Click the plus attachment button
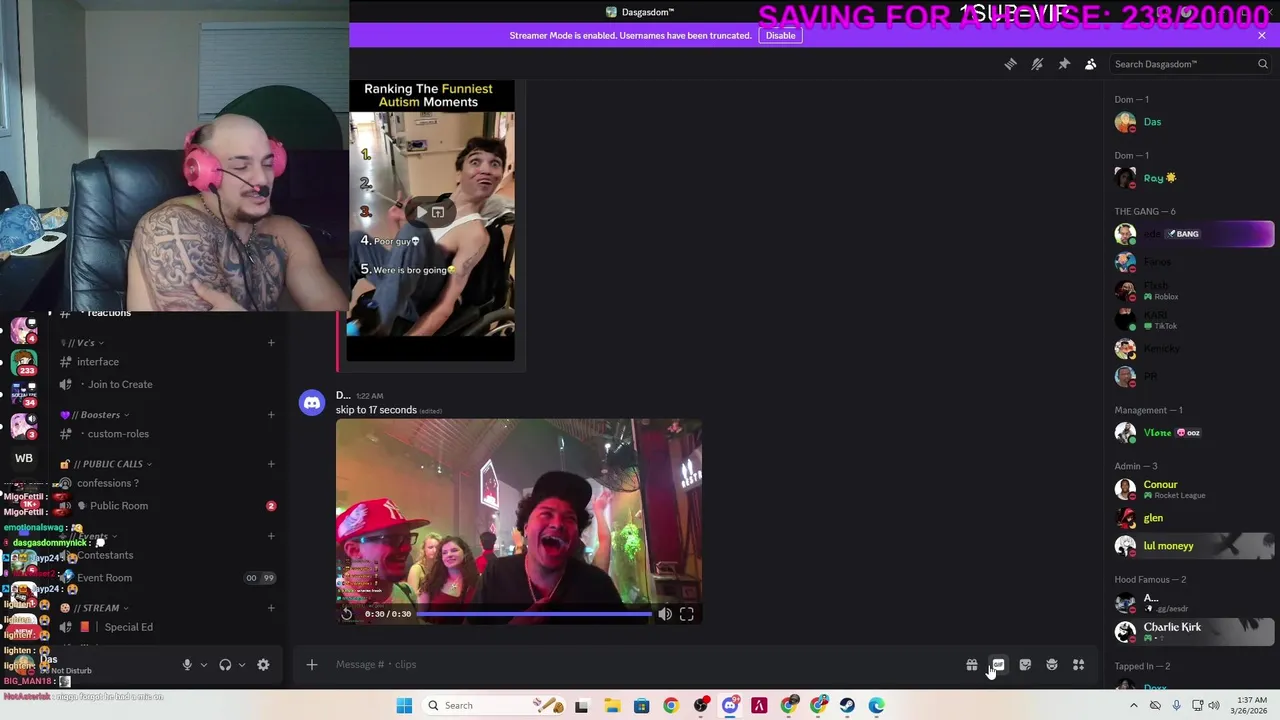1280x720 pixels. pos(312,664)
